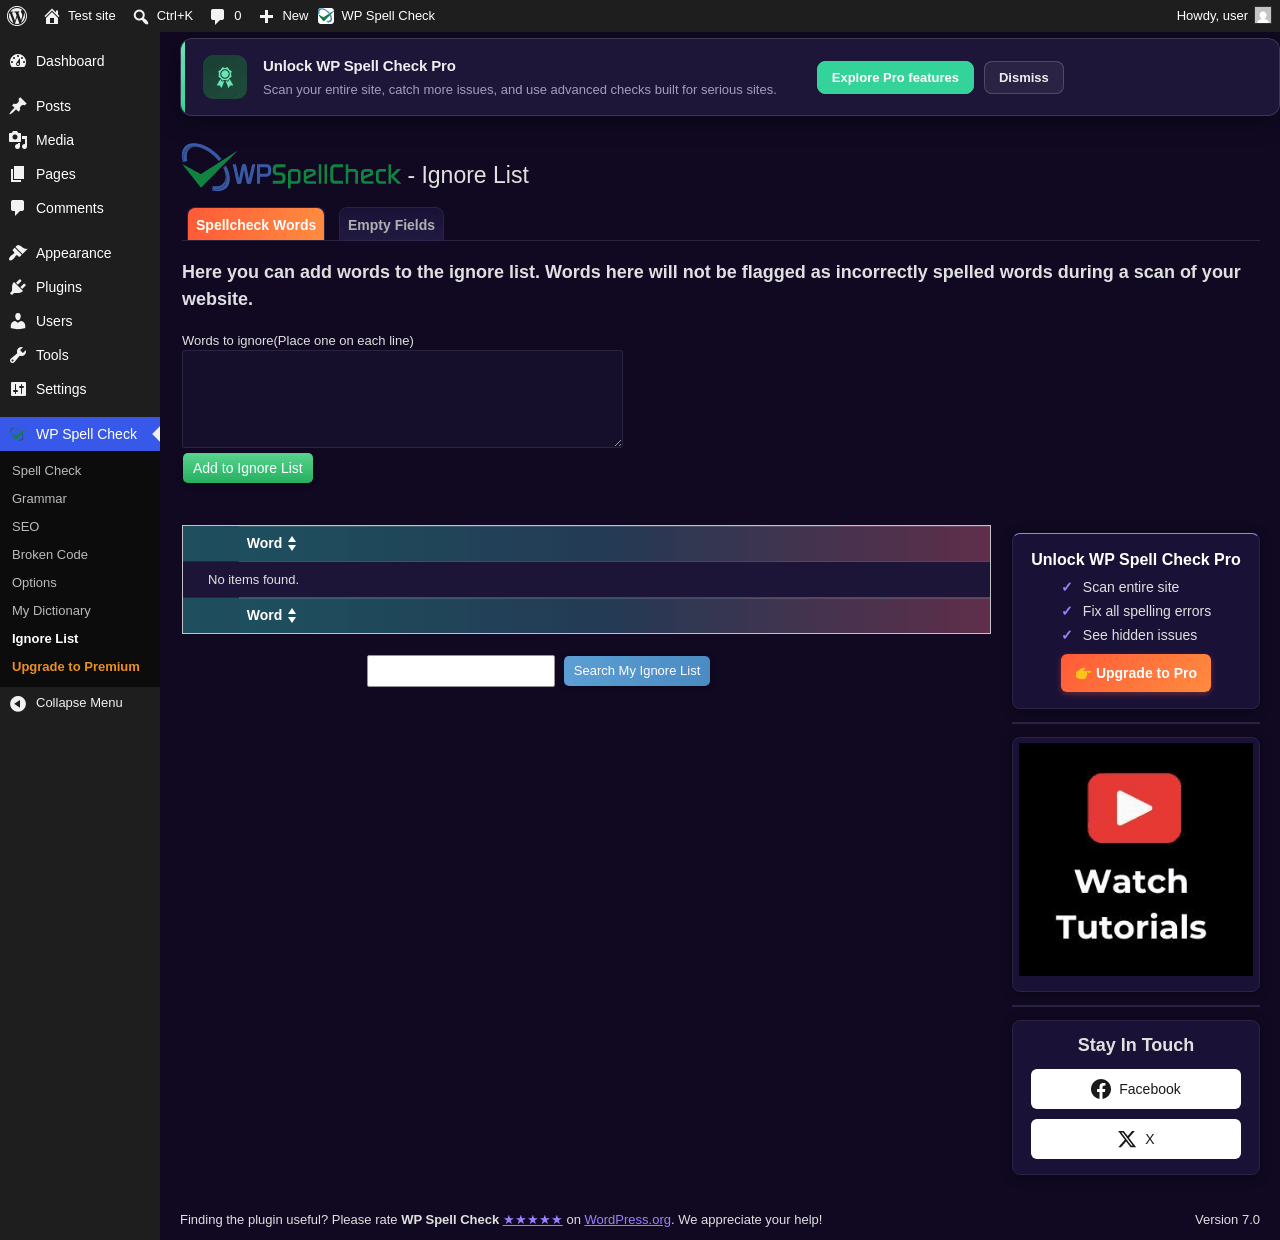Click the WordPress logo icon in admin bar
Screen dimensions: 1280x1240
[x=17, y=16]
